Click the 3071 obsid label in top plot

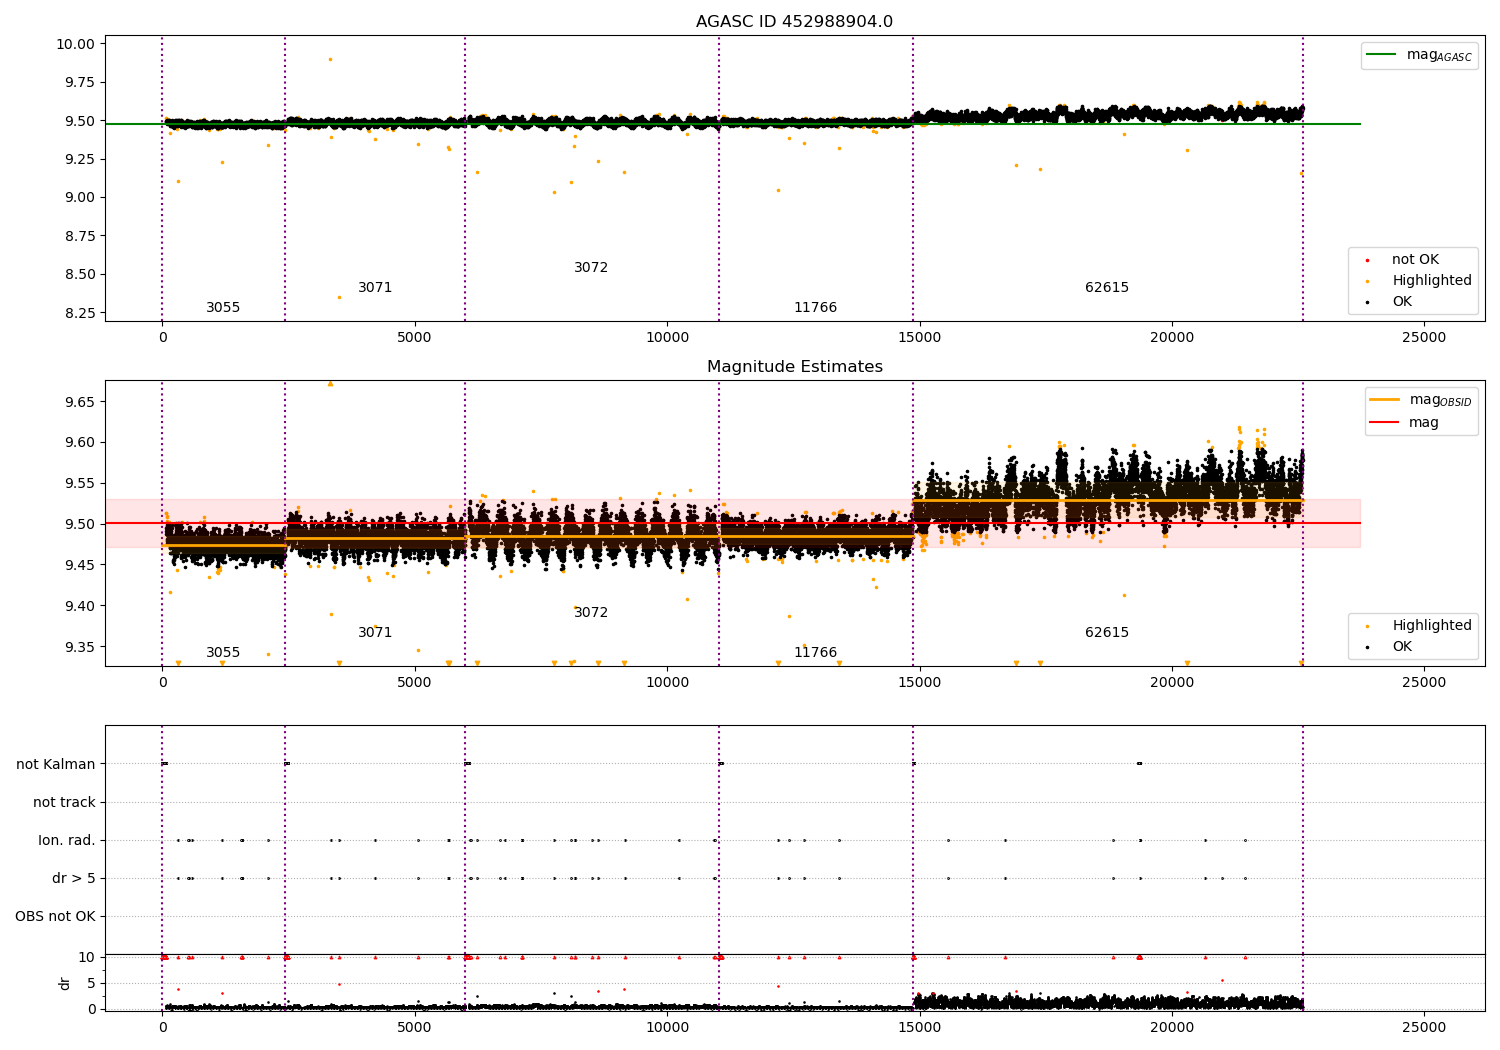(x=375, y=288)
